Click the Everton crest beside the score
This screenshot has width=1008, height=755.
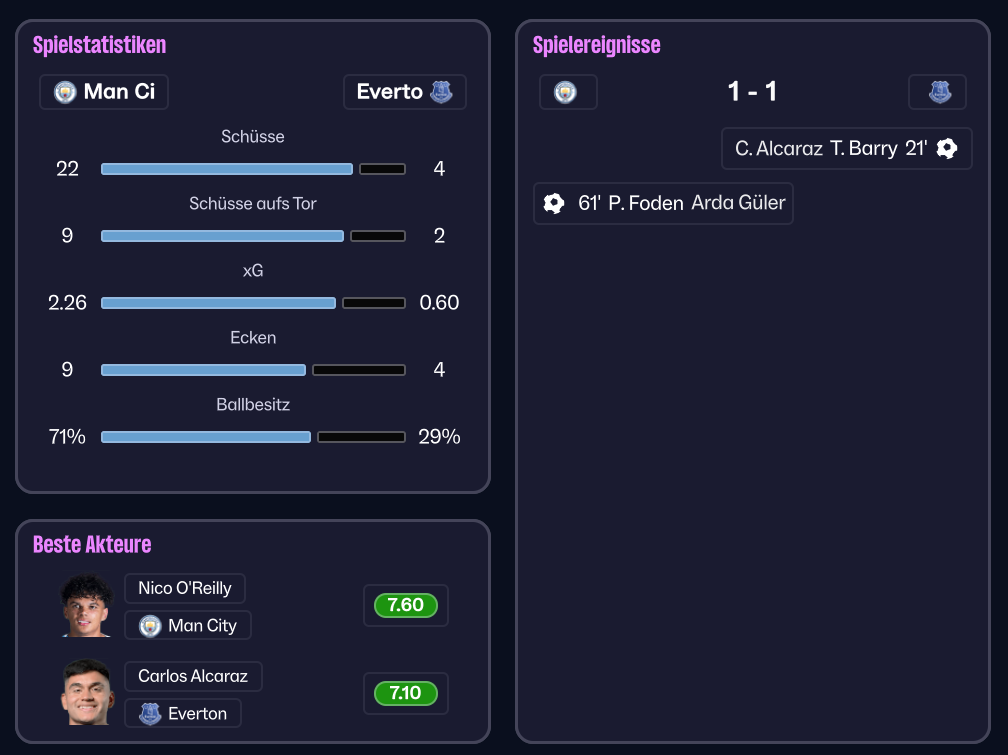point(939,92)
